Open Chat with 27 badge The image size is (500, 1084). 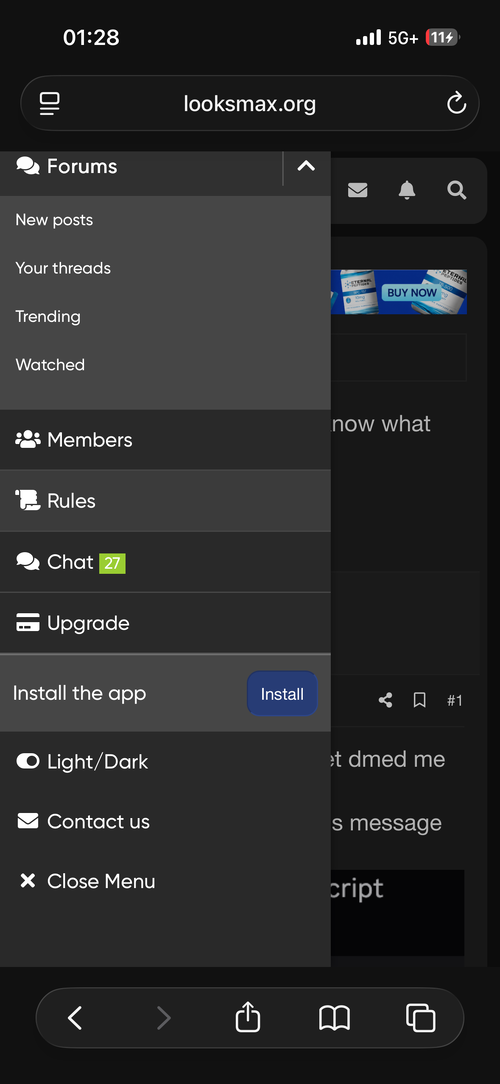165,562
